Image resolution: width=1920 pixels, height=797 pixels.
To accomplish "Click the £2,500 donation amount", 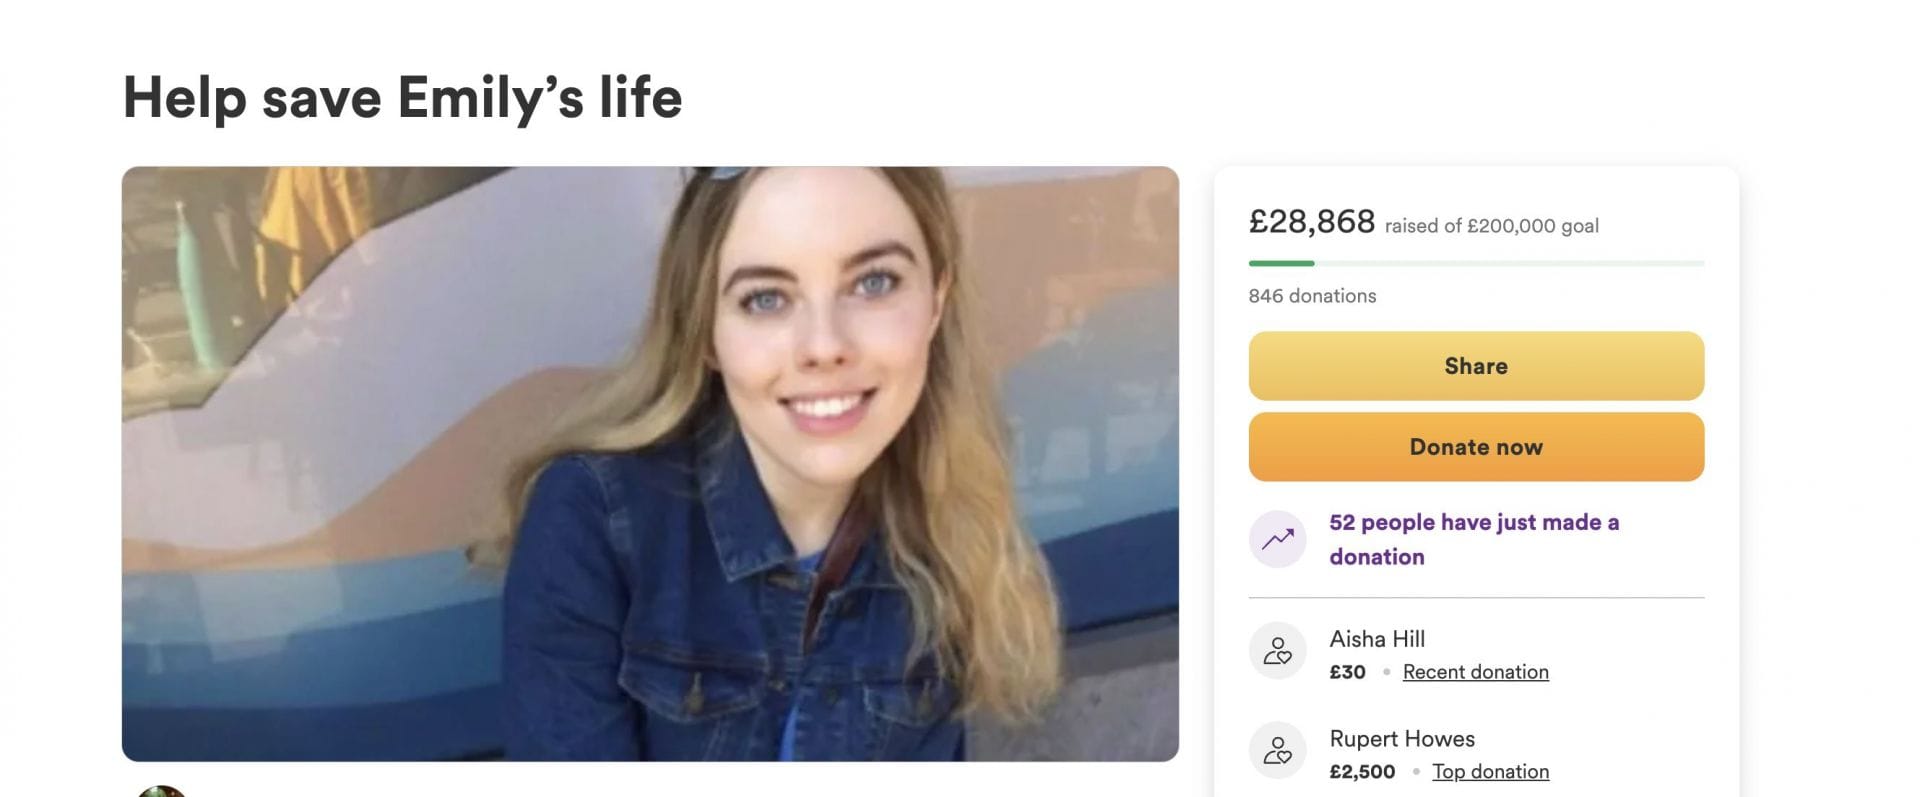I will click(1361, 772).
